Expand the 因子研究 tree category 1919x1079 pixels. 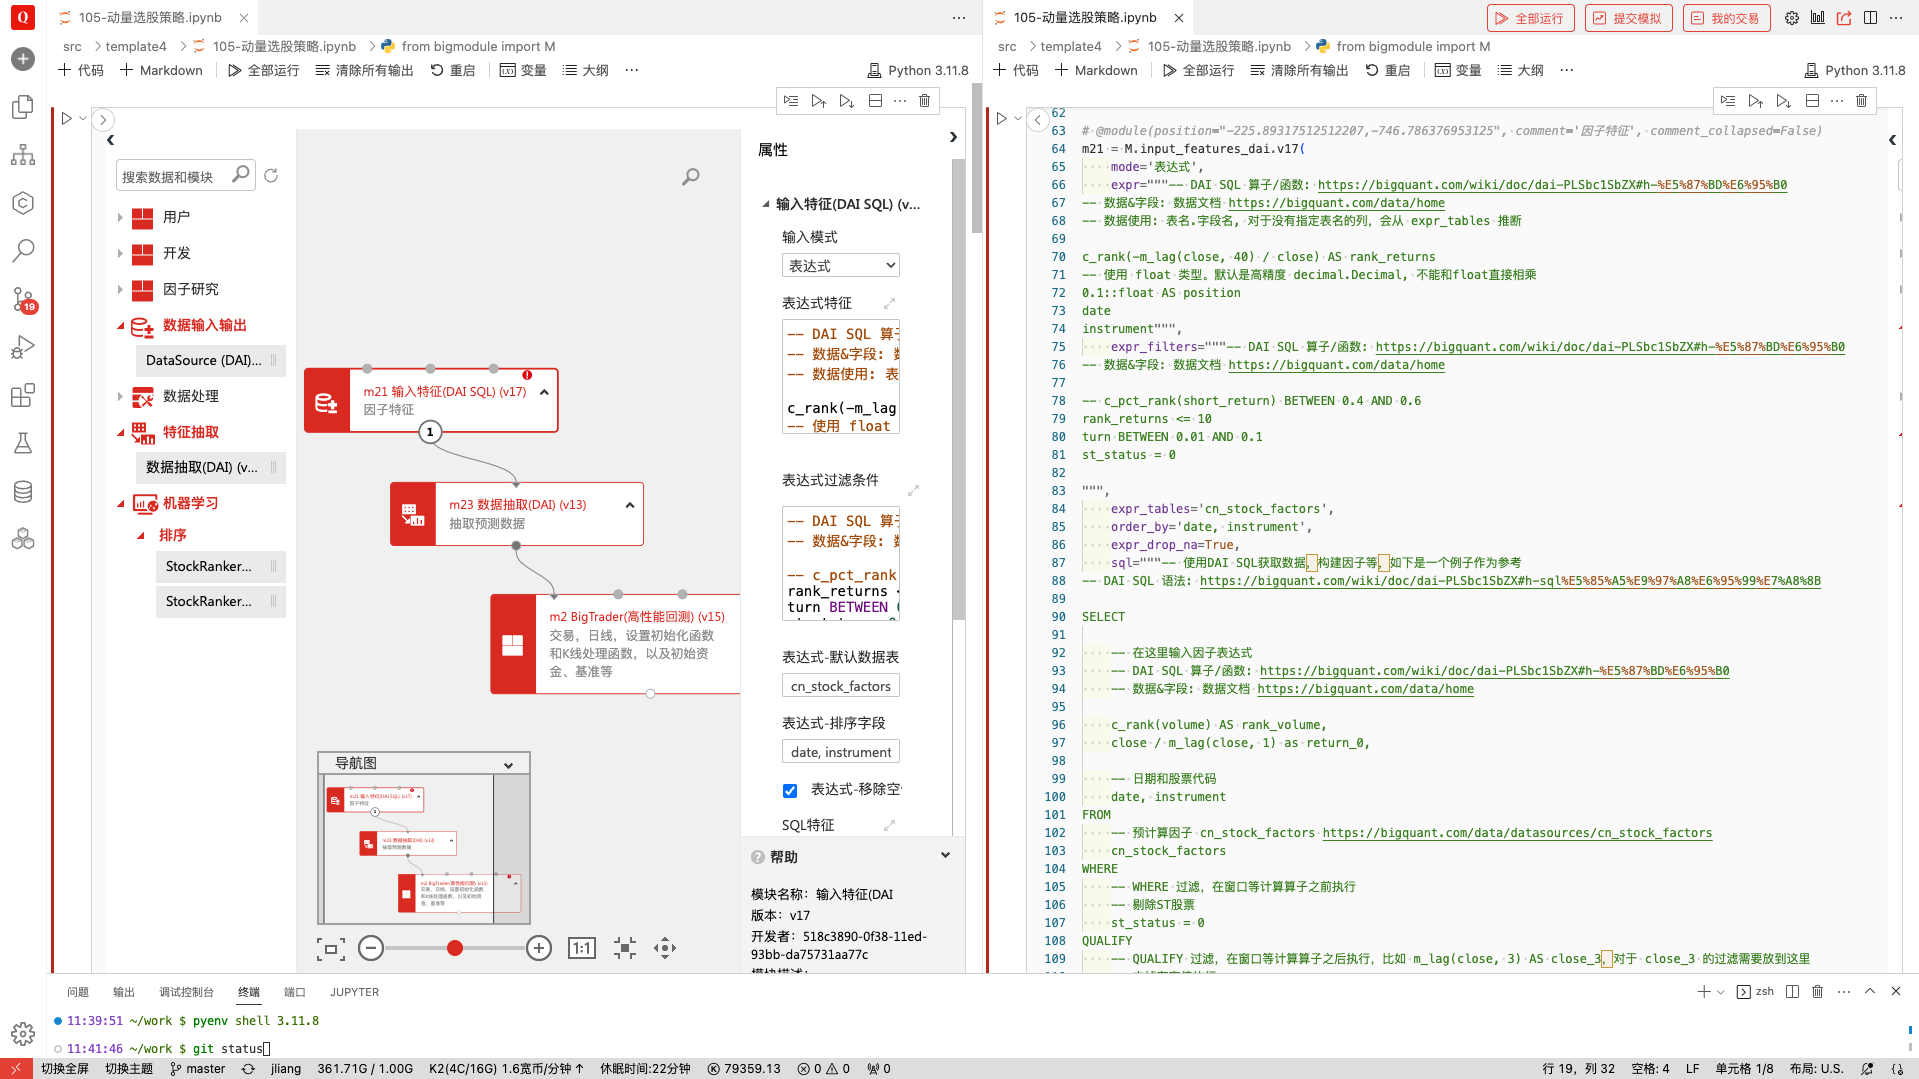120,289
